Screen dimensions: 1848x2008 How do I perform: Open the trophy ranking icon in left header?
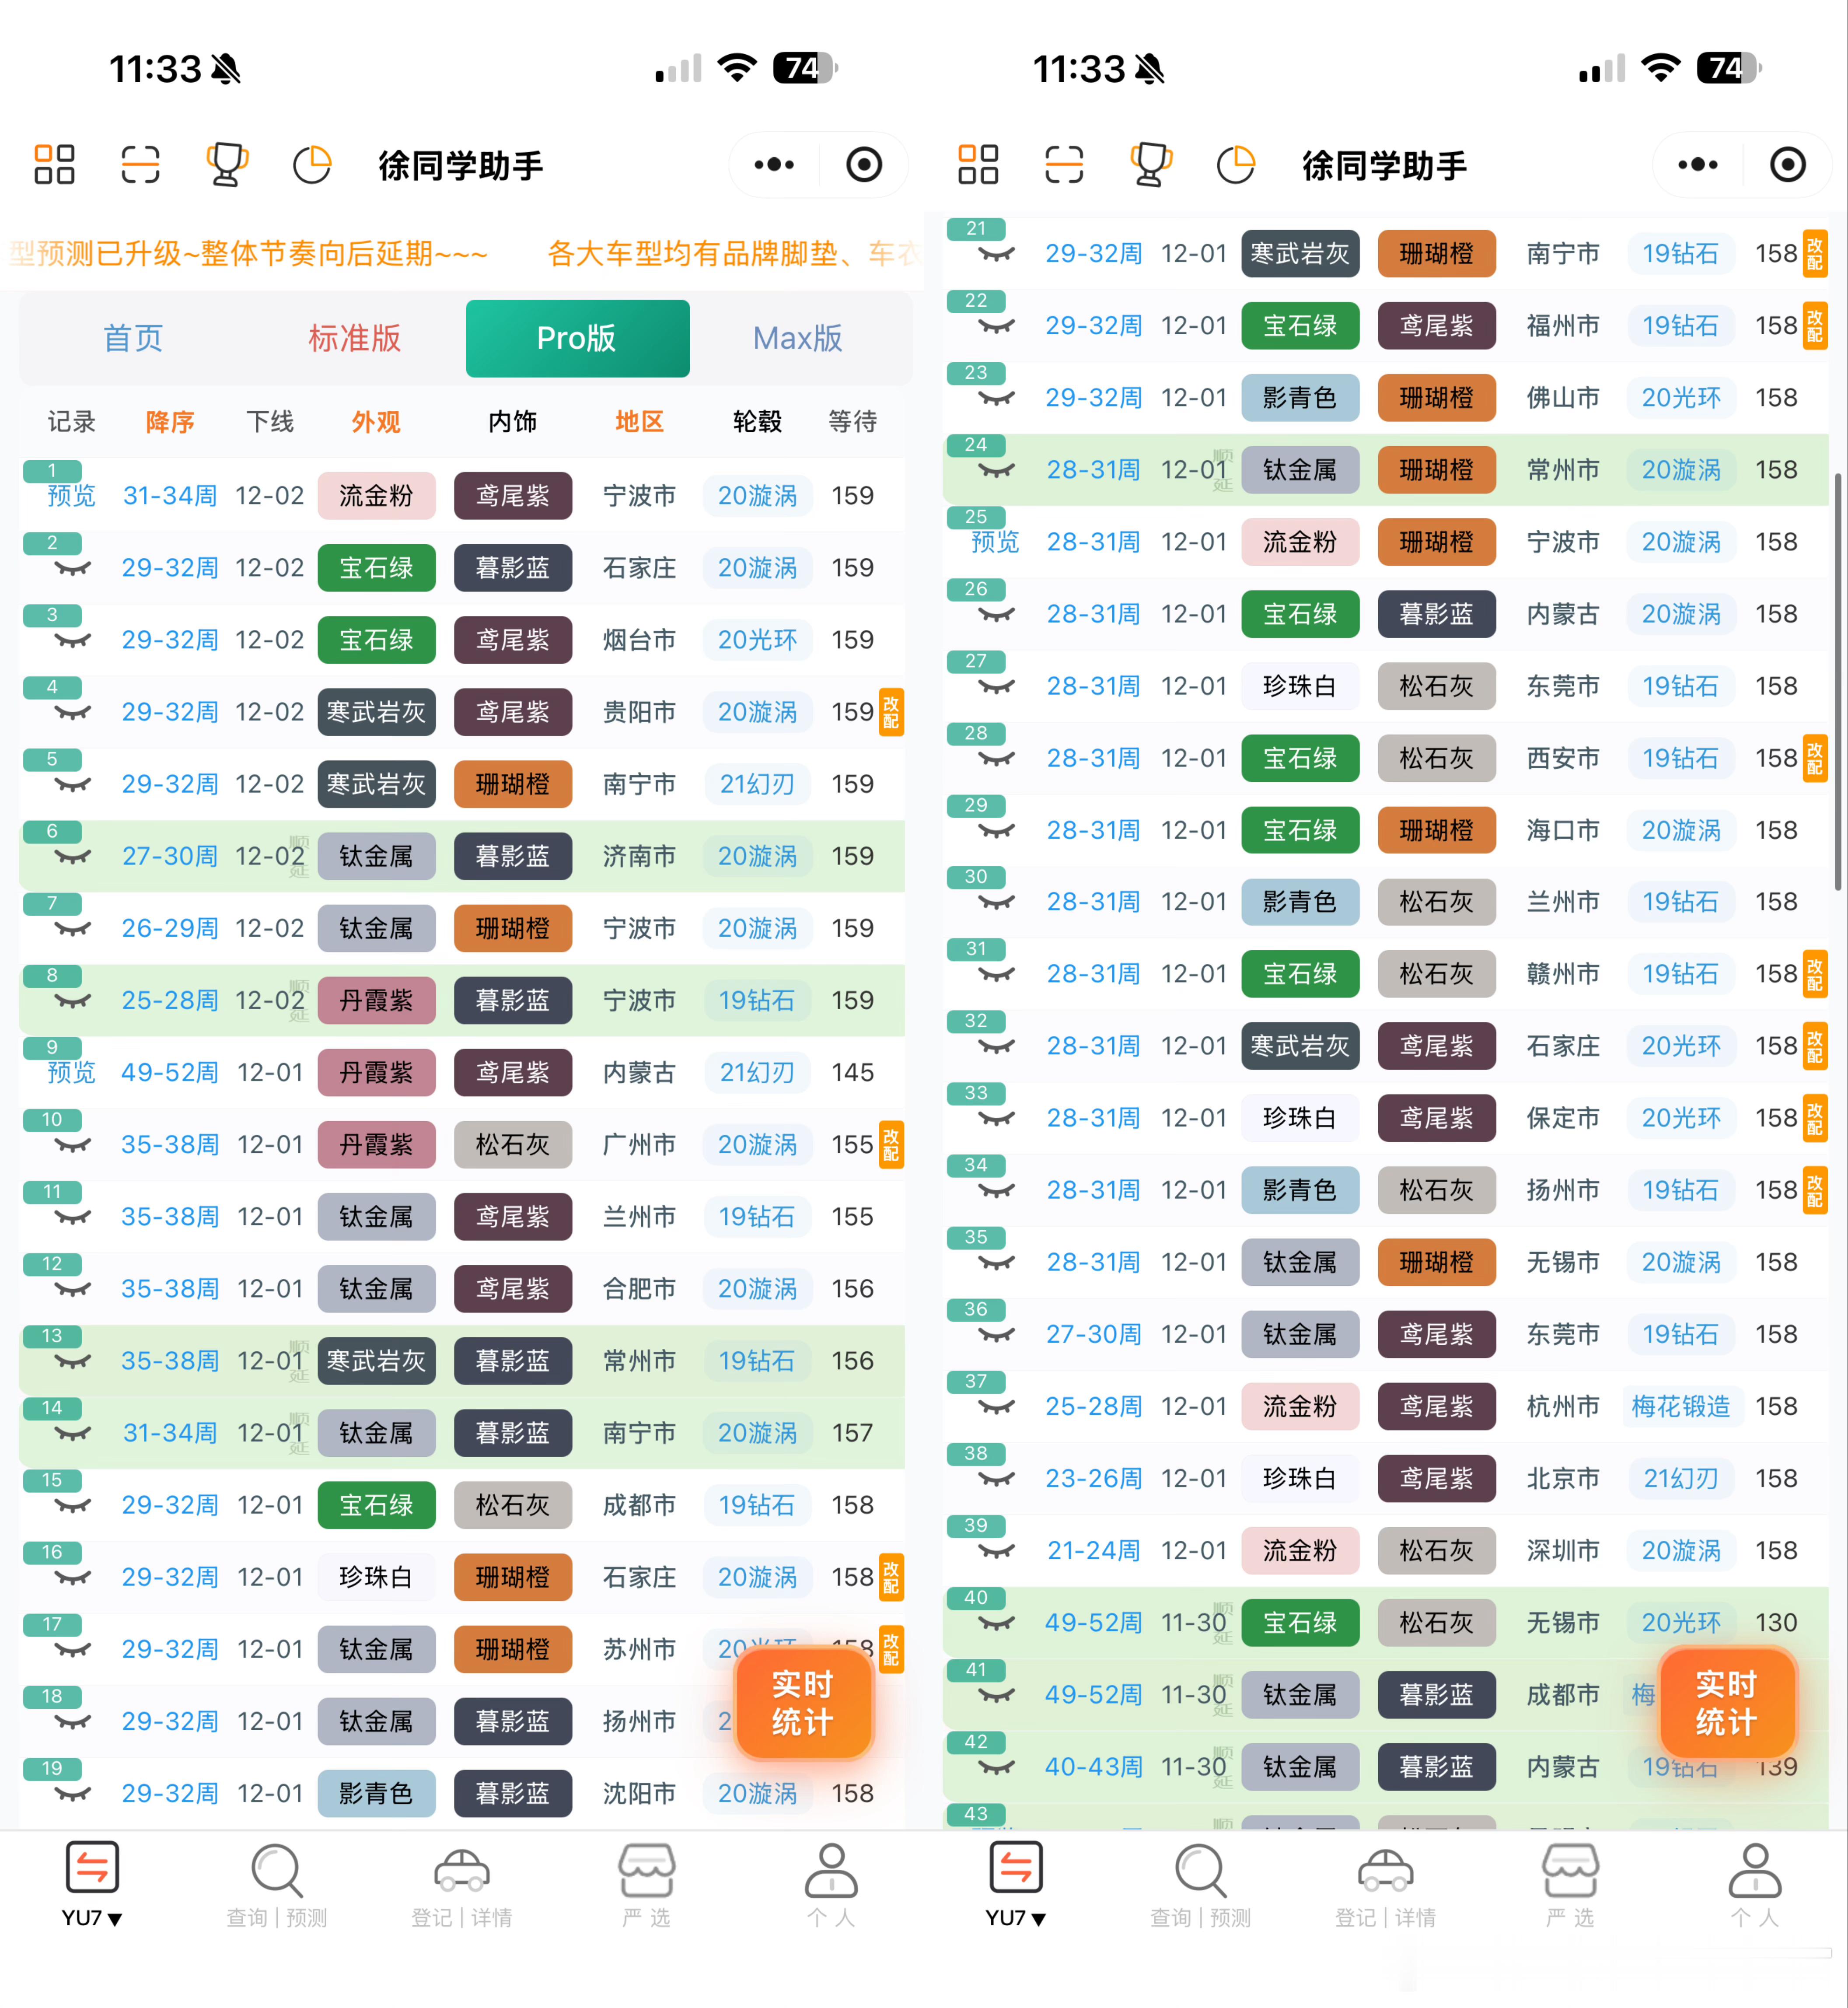click(x=226, y=165)
